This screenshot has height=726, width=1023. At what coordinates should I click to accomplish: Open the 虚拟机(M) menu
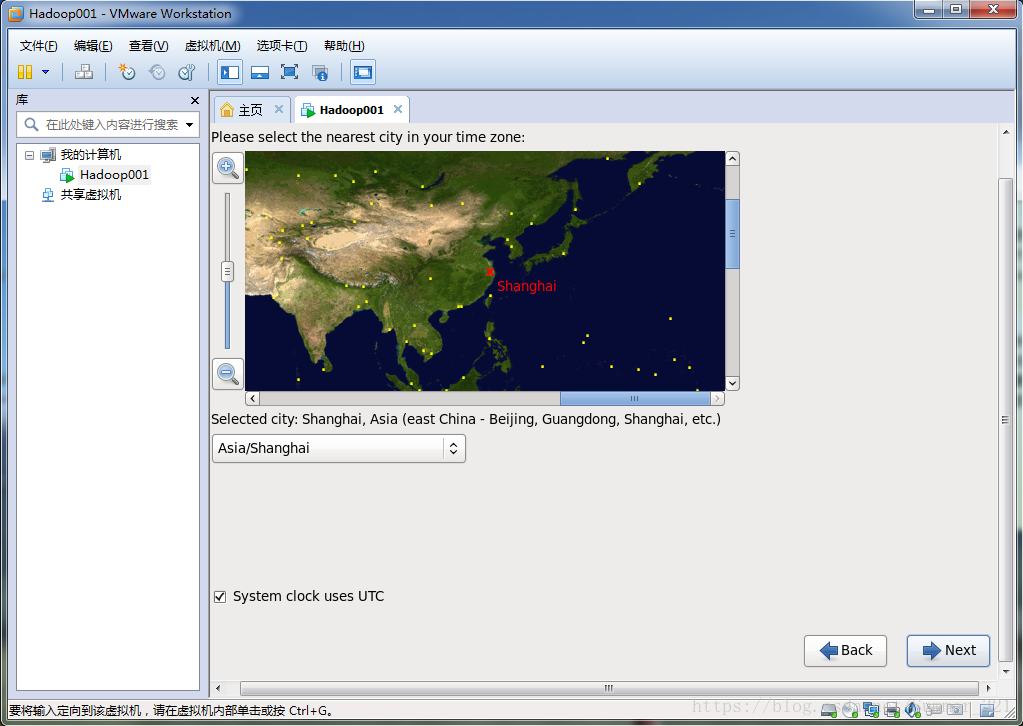tap(213, 46)
